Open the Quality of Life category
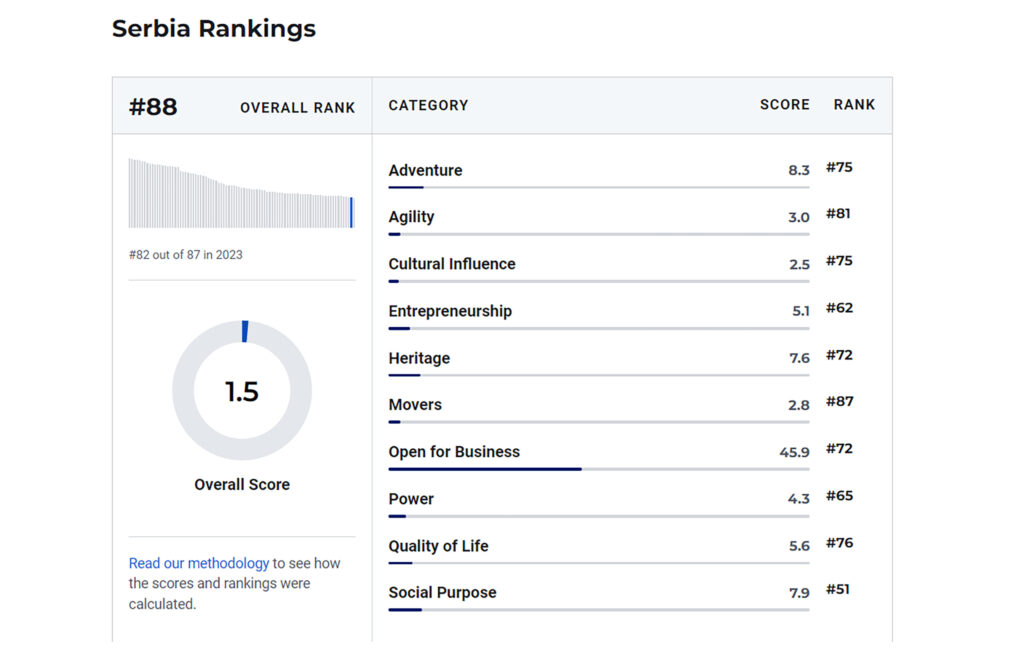Screen dimensions: 1024x664 (438, 546)
